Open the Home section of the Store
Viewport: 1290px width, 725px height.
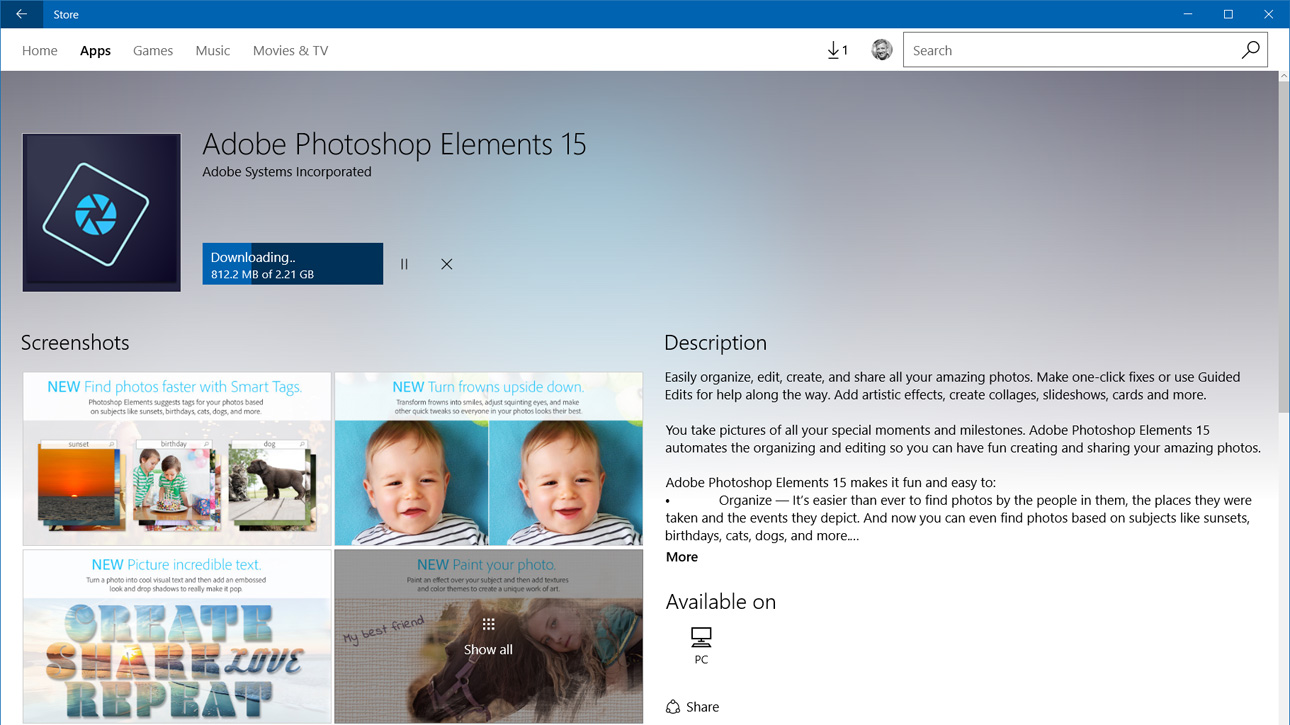tap(39, 50)
